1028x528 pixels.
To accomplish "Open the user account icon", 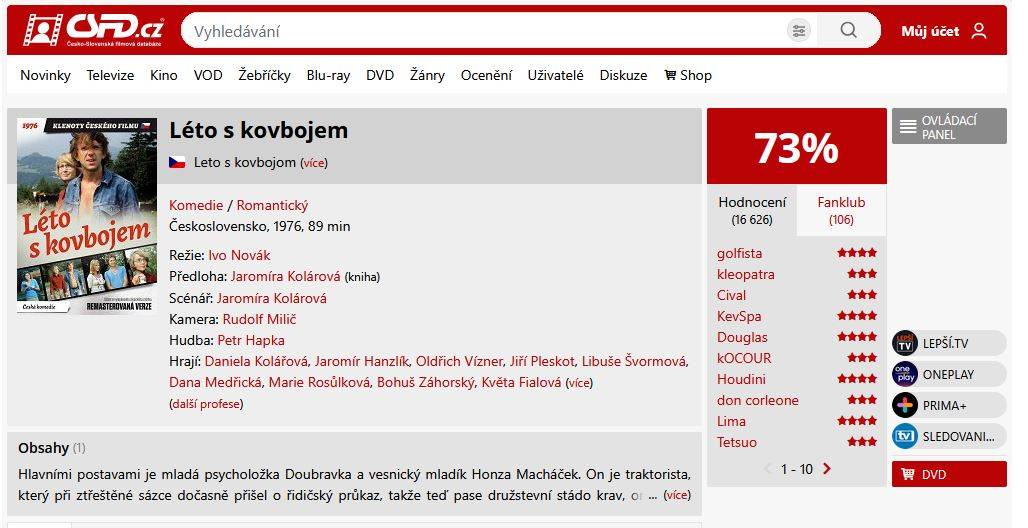I will pos(978,31).
